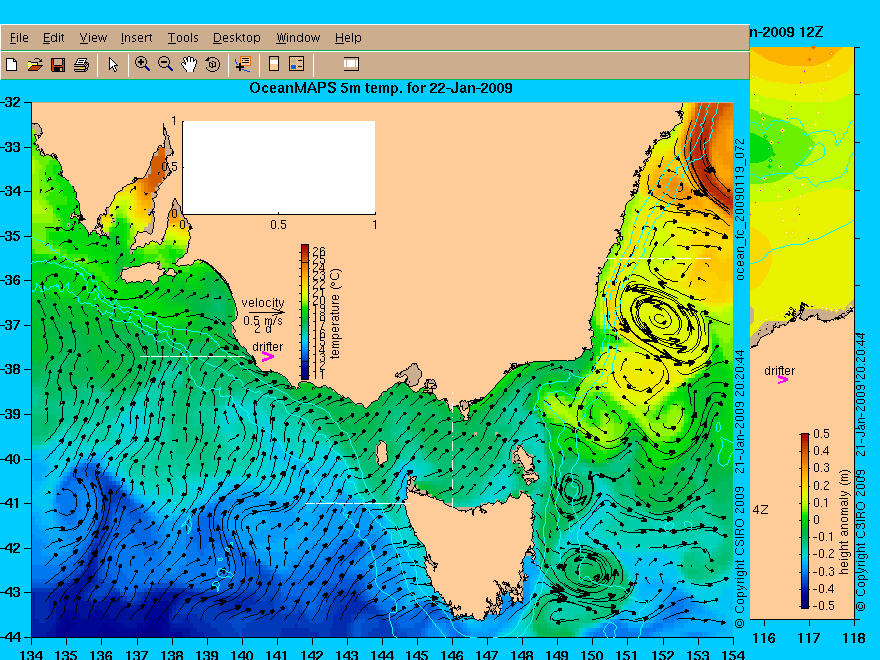
Task: Open the File menu
Action: (x=19, y=38)
